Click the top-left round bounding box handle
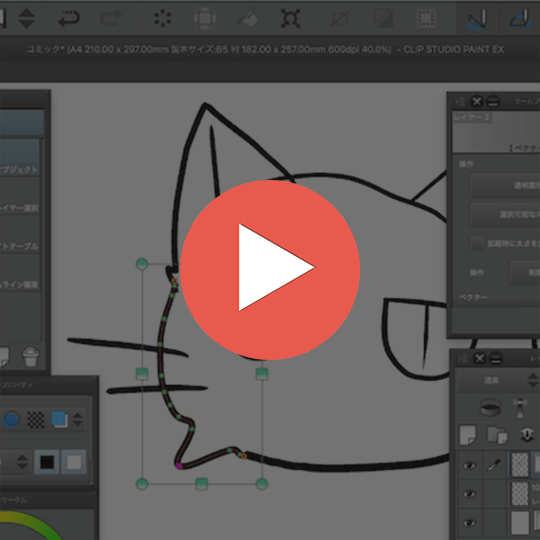 tap(142, 264)
